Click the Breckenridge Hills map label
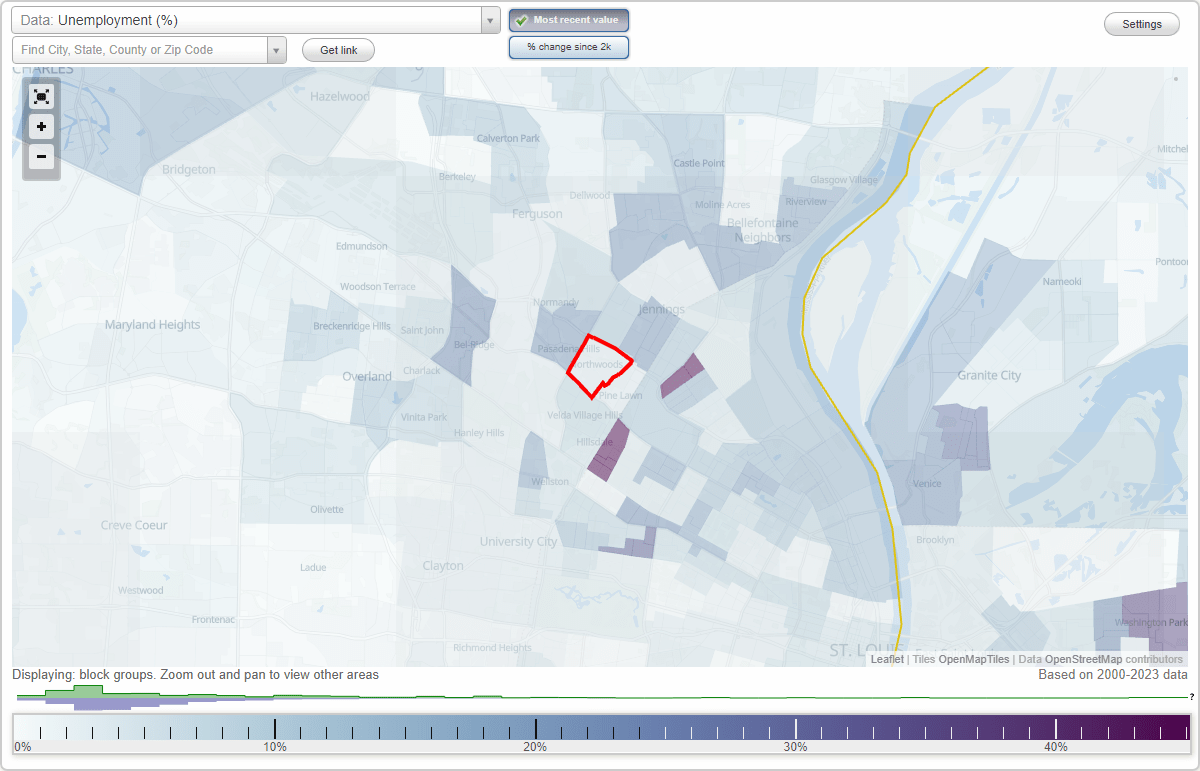The width and height of the screenshot is (1200, 771). tap(352, 327)
